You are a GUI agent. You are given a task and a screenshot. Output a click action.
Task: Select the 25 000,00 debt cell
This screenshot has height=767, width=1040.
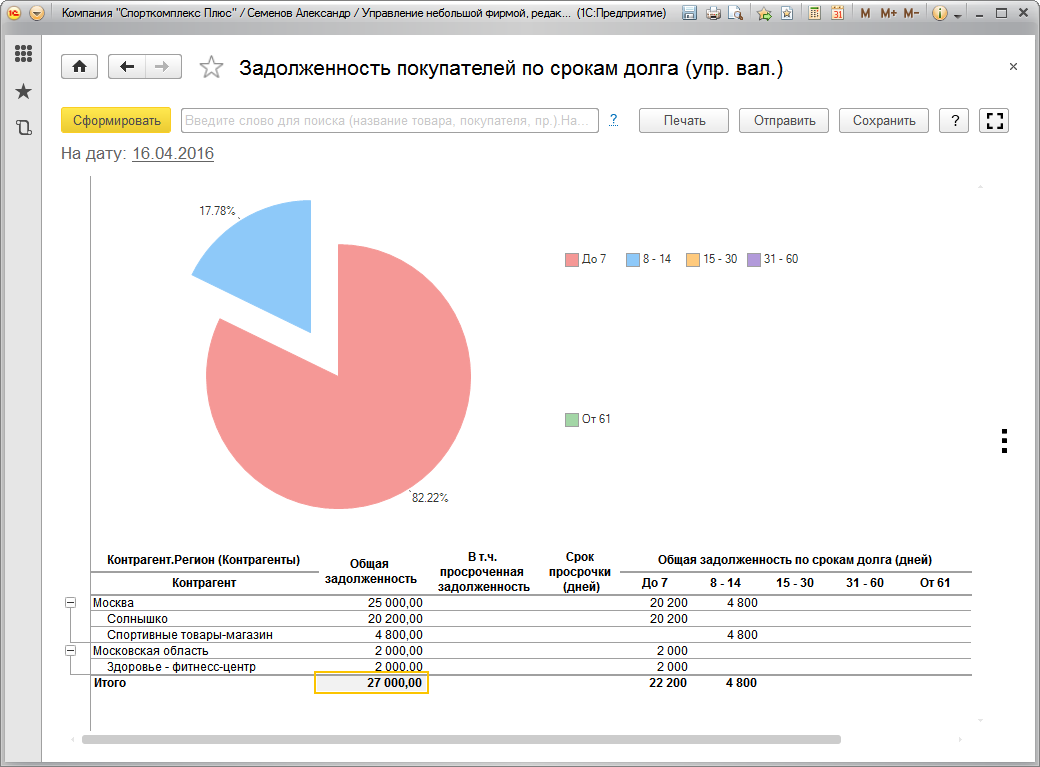click(395, 603)
